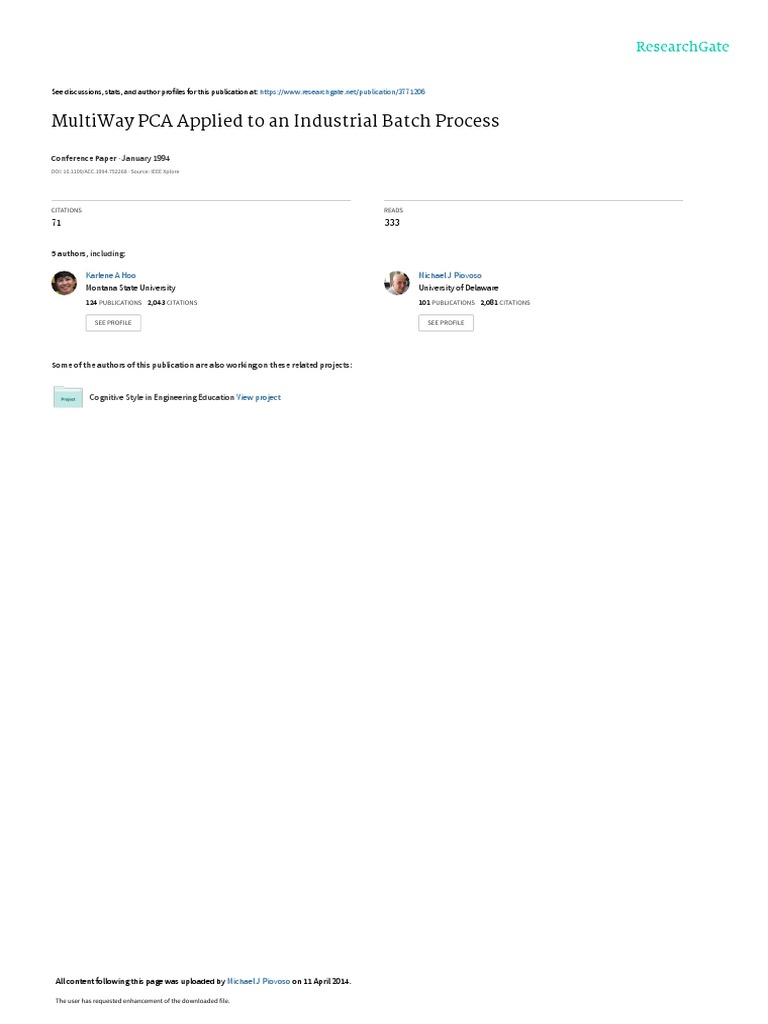Click the Michael J Piovoso uploader link at the bottom
Viewport: 768px width, 1024px height.
259,981
